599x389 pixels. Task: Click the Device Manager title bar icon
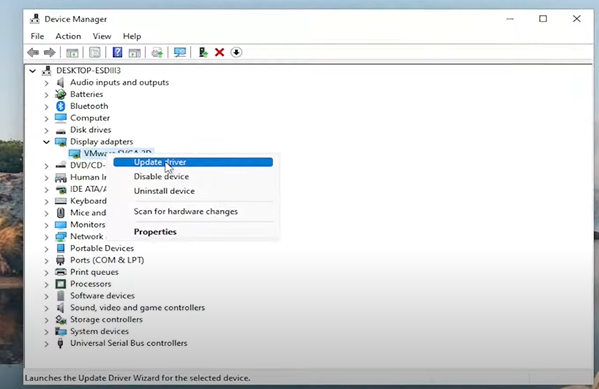tap(35, 19)
